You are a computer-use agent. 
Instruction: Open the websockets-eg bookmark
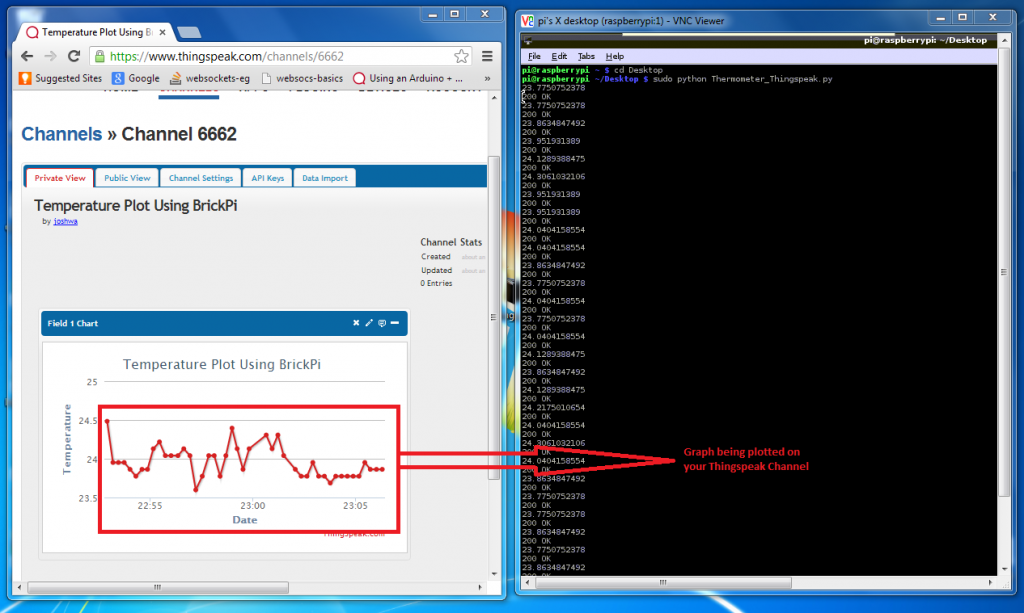pyautogui.click(x=210, y=78)
